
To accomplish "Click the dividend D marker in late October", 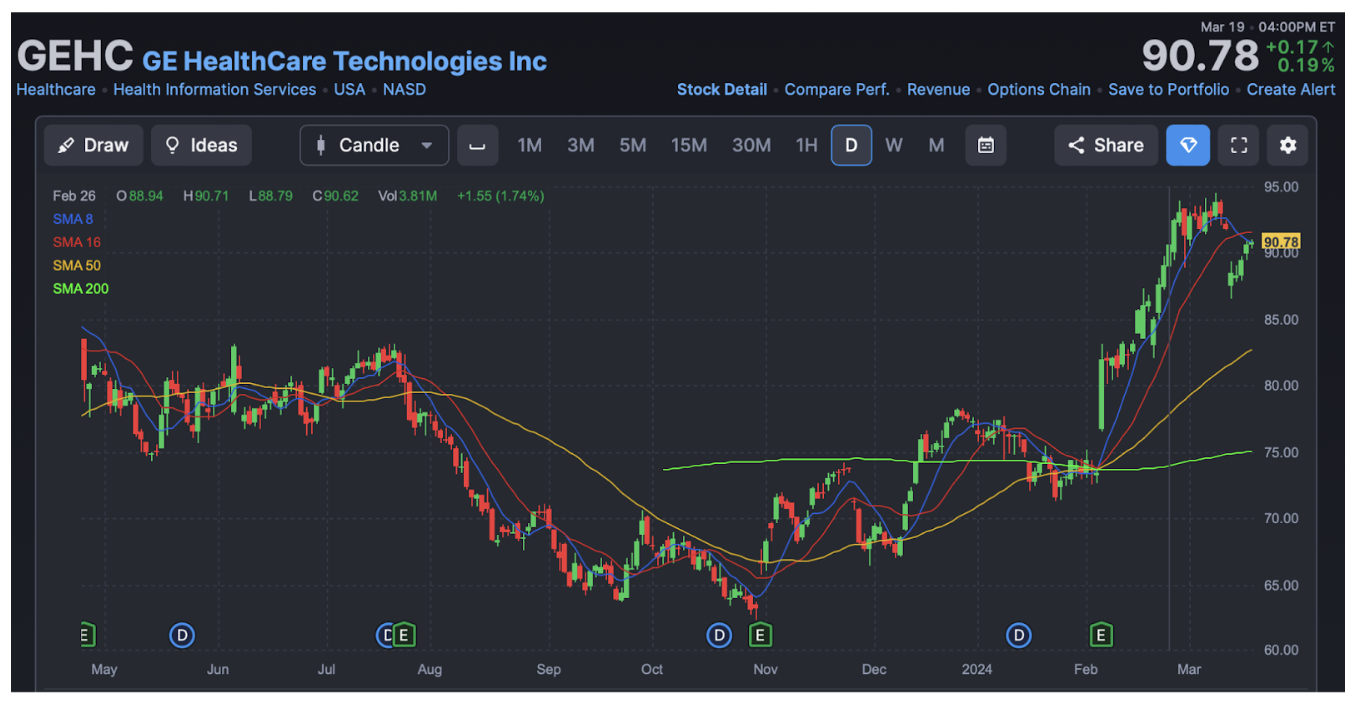I will tap(719, 634).
